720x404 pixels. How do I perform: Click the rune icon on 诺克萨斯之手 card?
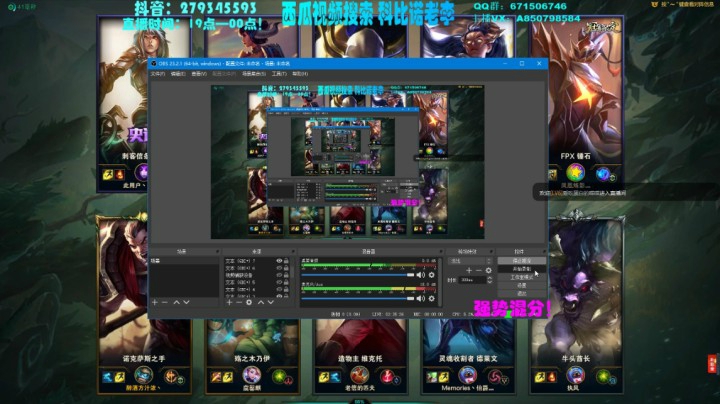tap(172, 377)
